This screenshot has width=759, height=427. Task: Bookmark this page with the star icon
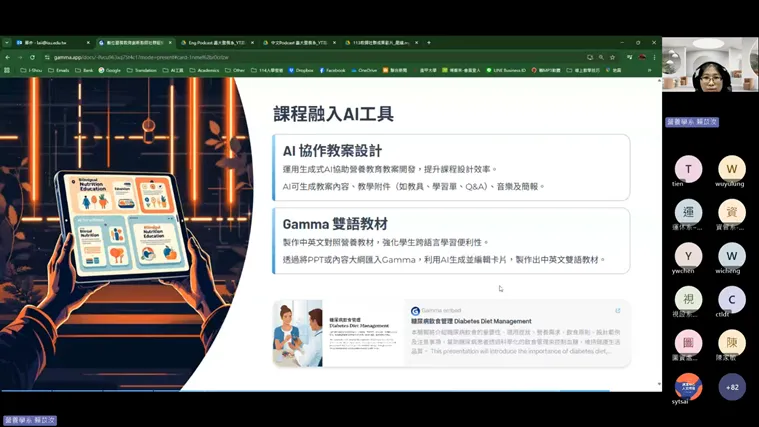(x=613, y=57)
